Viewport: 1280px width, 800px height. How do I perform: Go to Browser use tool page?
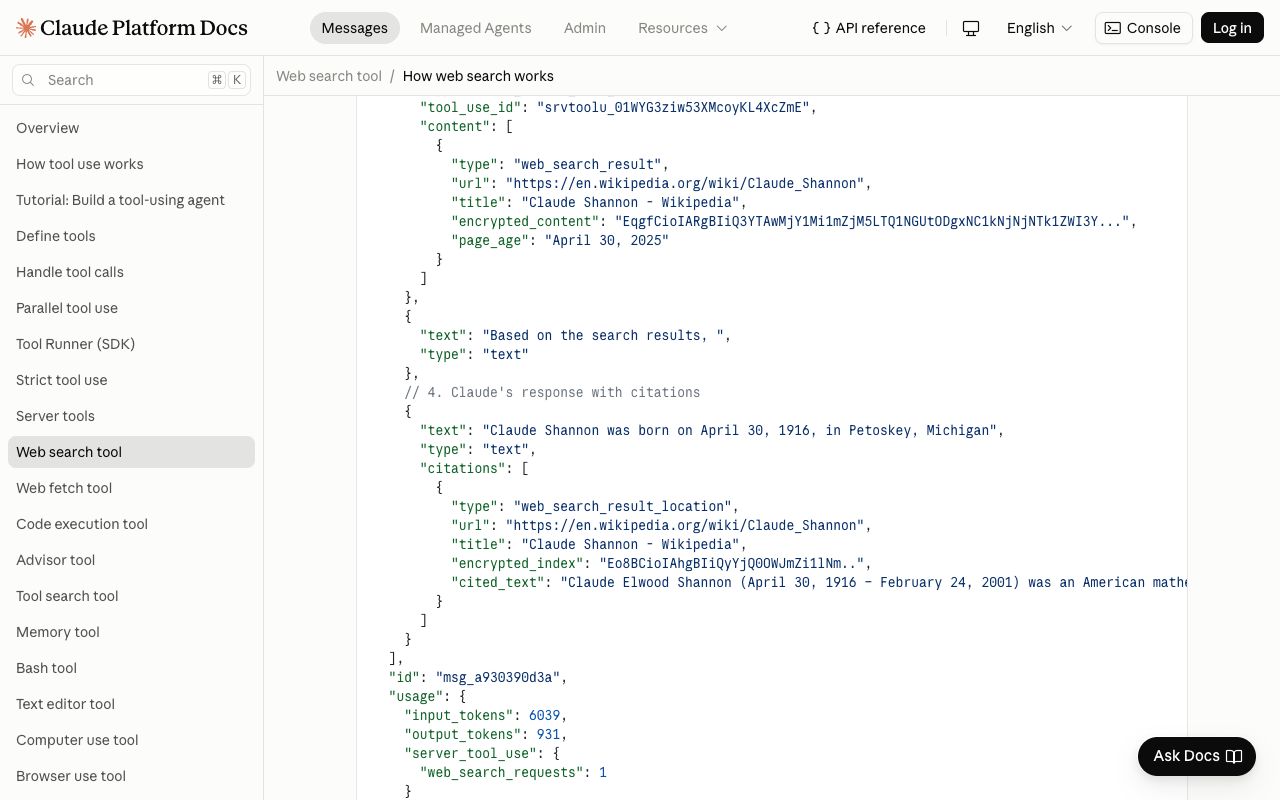[x=131, y=776]
